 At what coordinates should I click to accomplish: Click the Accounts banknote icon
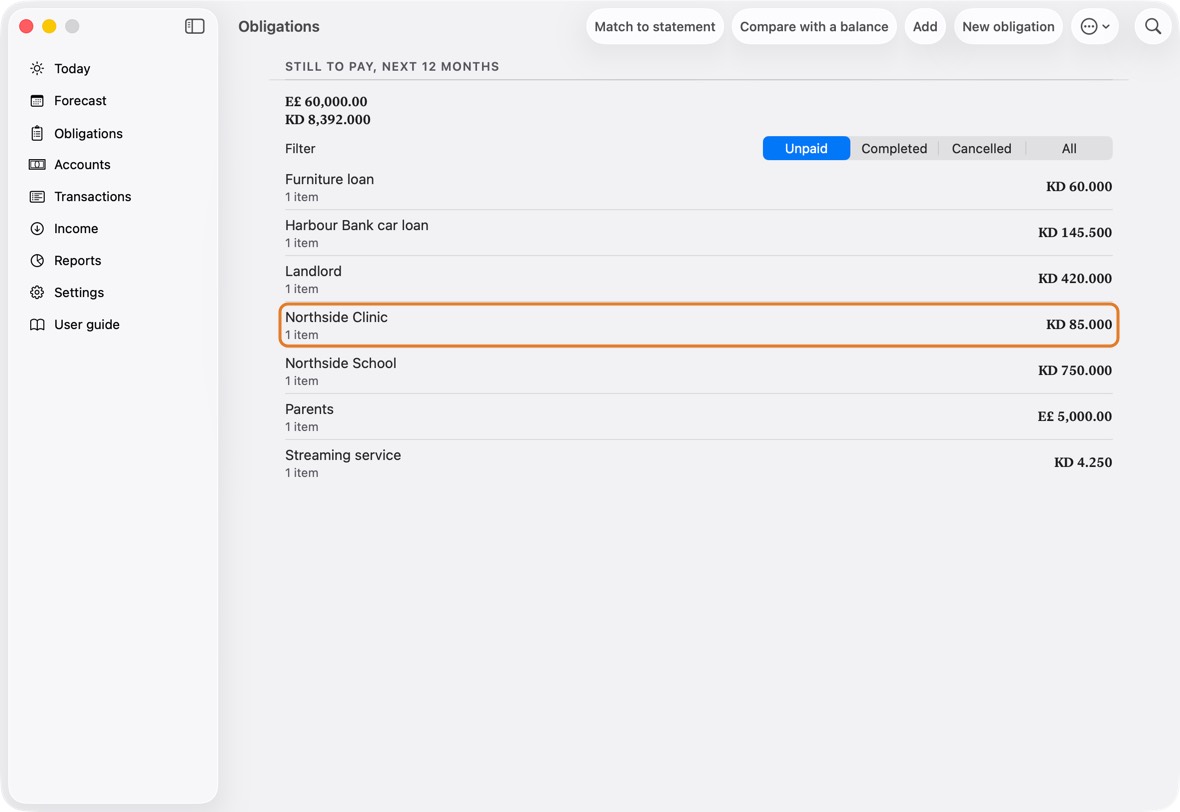click(37, 165)
